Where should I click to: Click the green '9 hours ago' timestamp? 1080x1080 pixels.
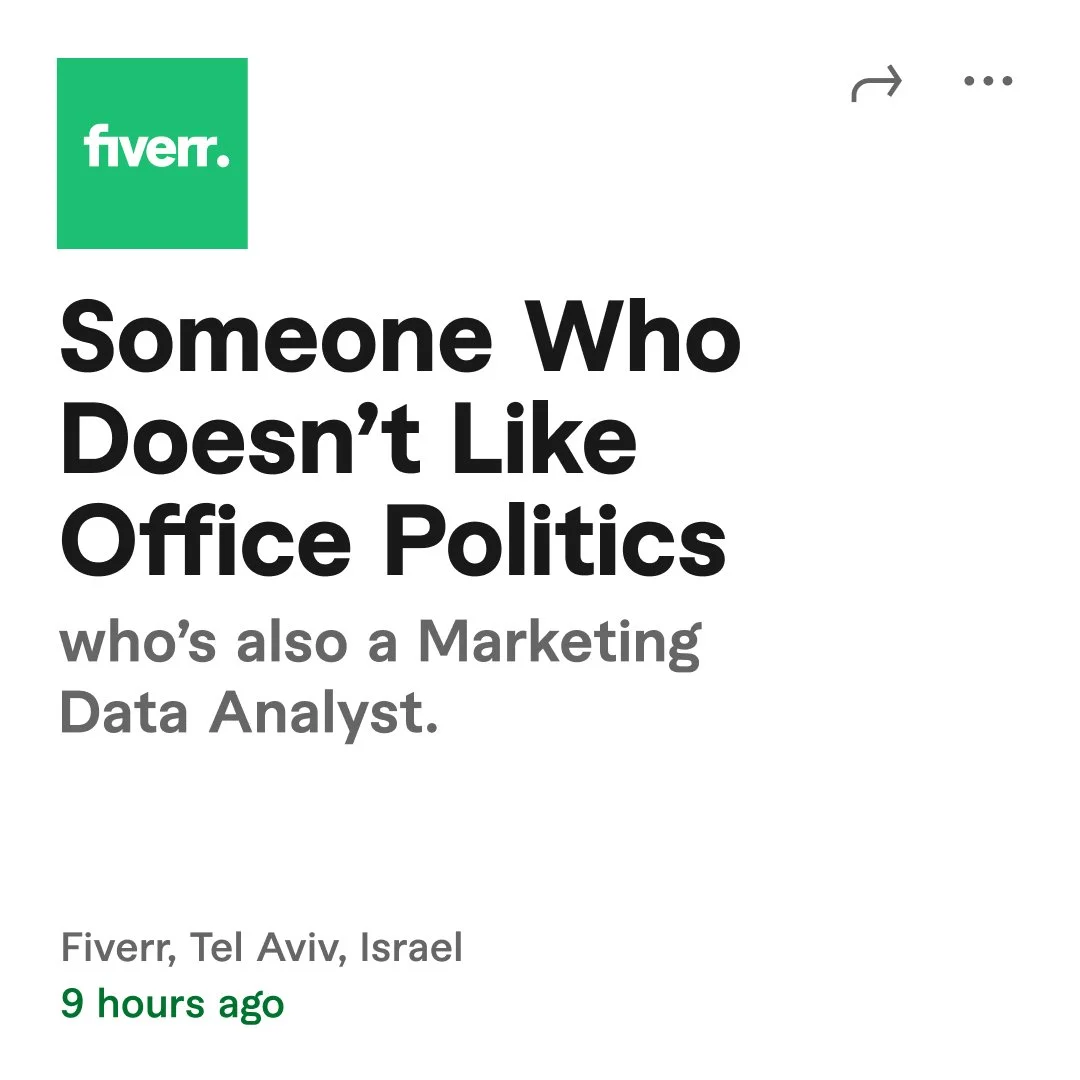click(172, 1003)
